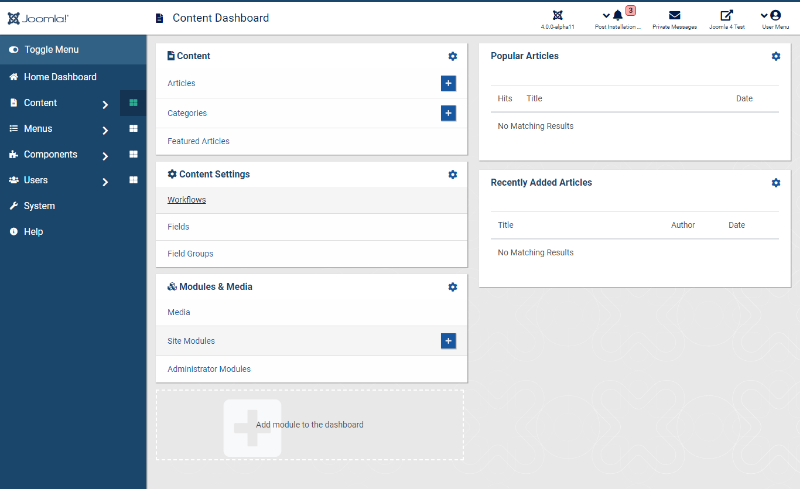Click the Author column header in Recently Added Articles
This screenshot has height=489, width=800.
click(683, 225)
